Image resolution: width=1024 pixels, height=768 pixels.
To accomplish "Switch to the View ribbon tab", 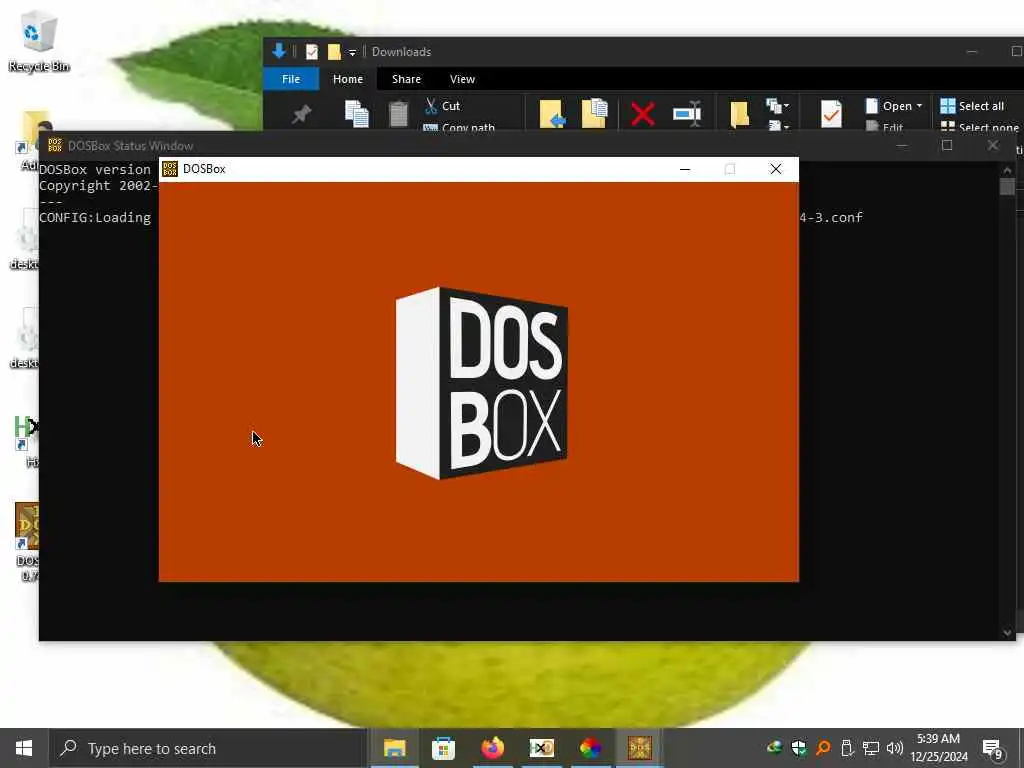I will click(462, 79).
